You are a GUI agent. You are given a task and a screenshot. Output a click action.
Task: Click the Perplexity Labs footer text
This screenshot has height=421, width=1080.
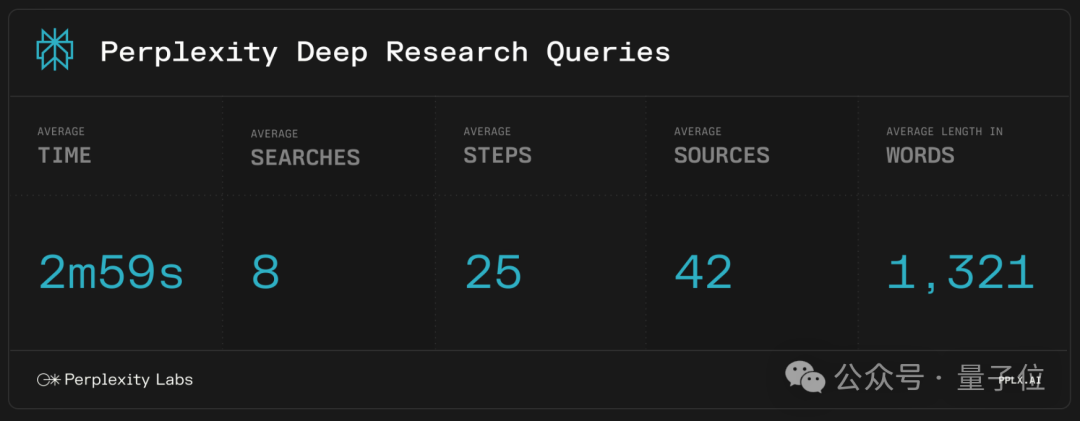click(x=128, y=380)
